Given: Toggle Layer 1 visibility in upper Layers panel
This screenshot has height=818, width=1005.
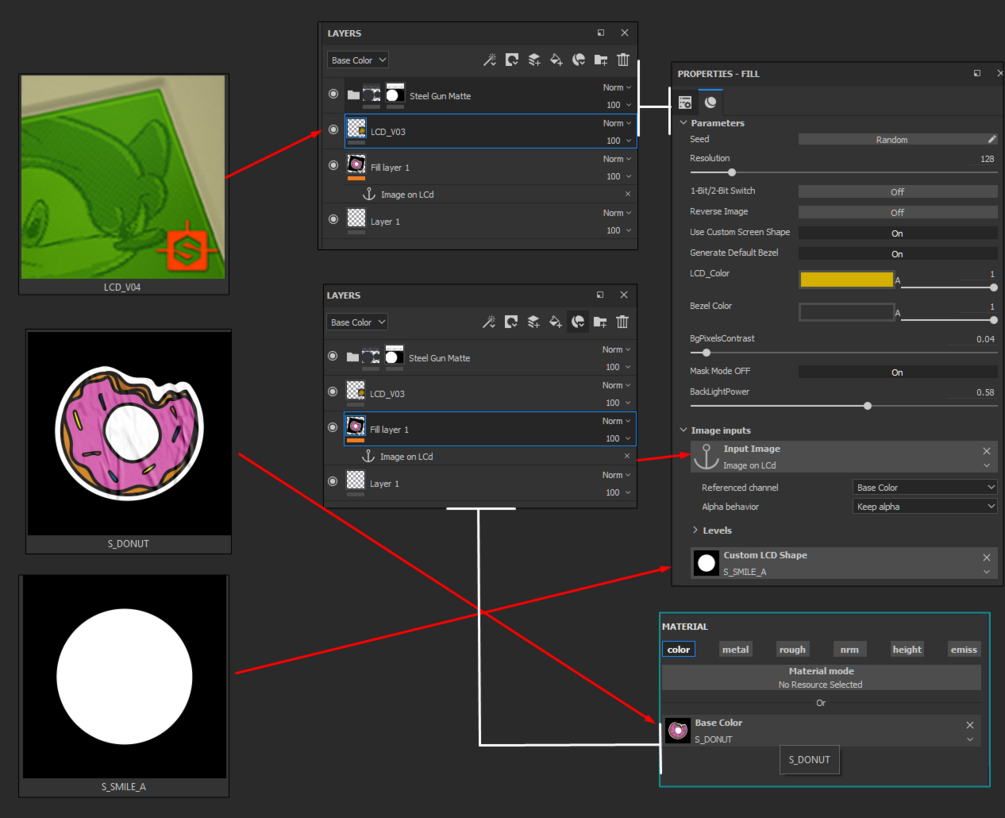Looking at the screenshot, I should [x=333, y=219].
